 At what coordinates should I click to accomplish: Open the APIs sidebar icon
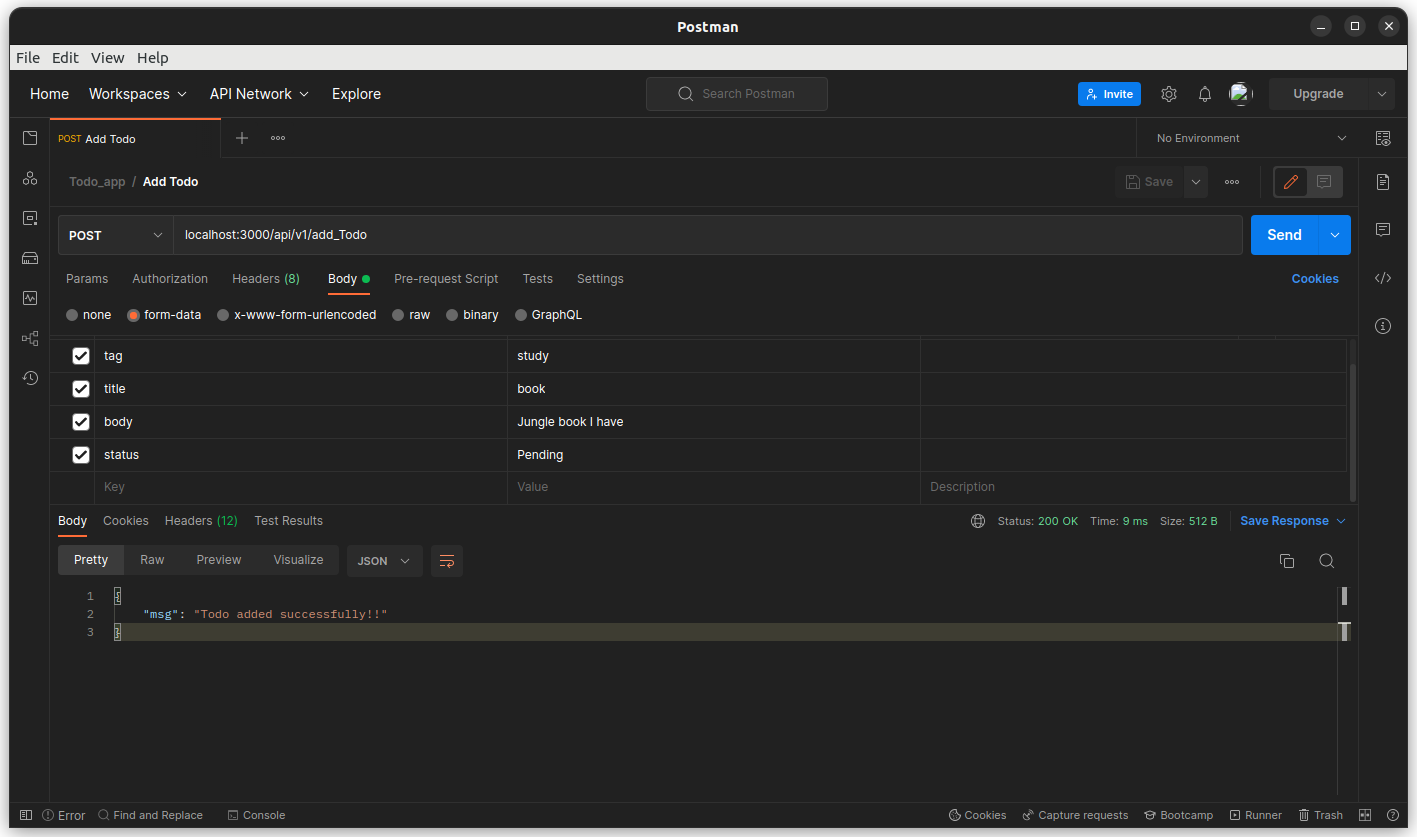point(30,178)
